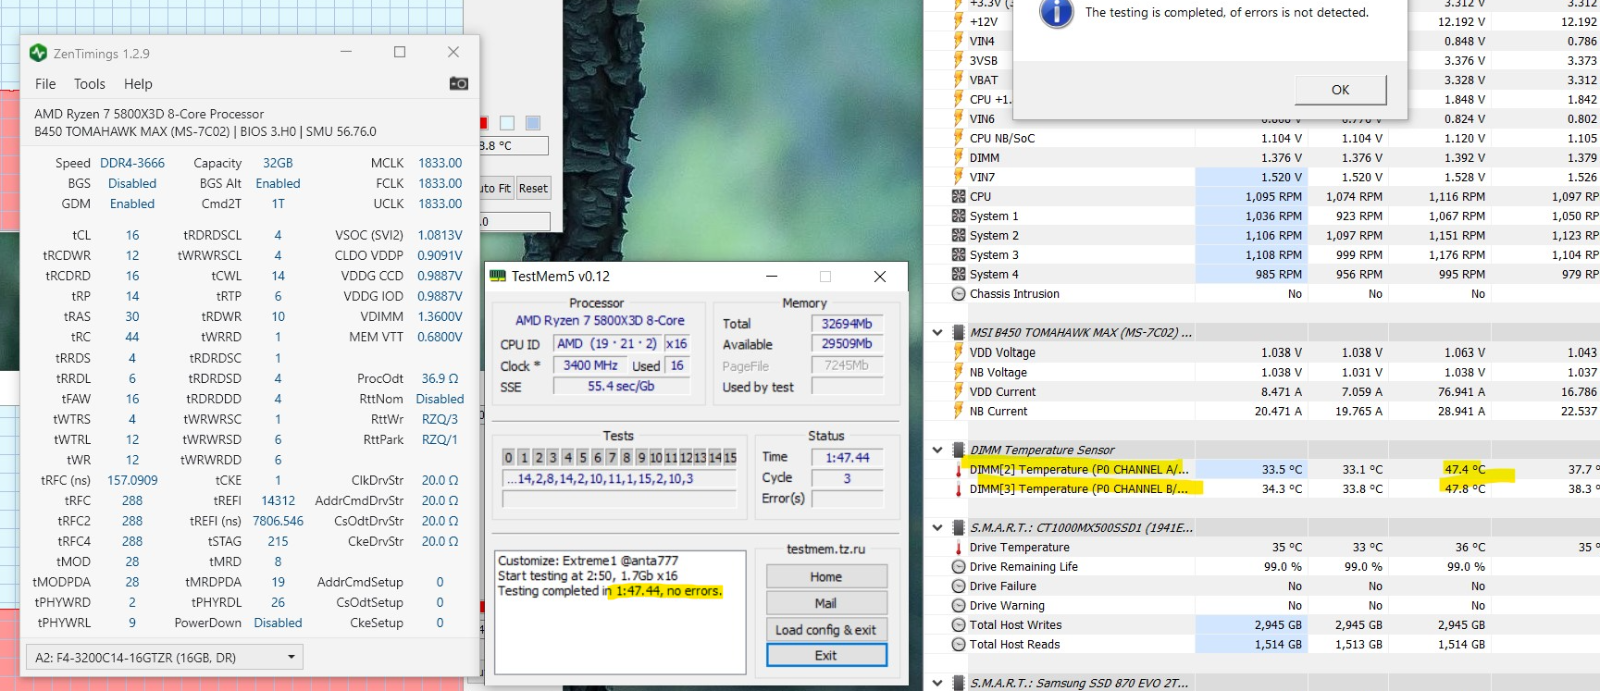Click the TestMem5 Cycle field showing 3

847,478
